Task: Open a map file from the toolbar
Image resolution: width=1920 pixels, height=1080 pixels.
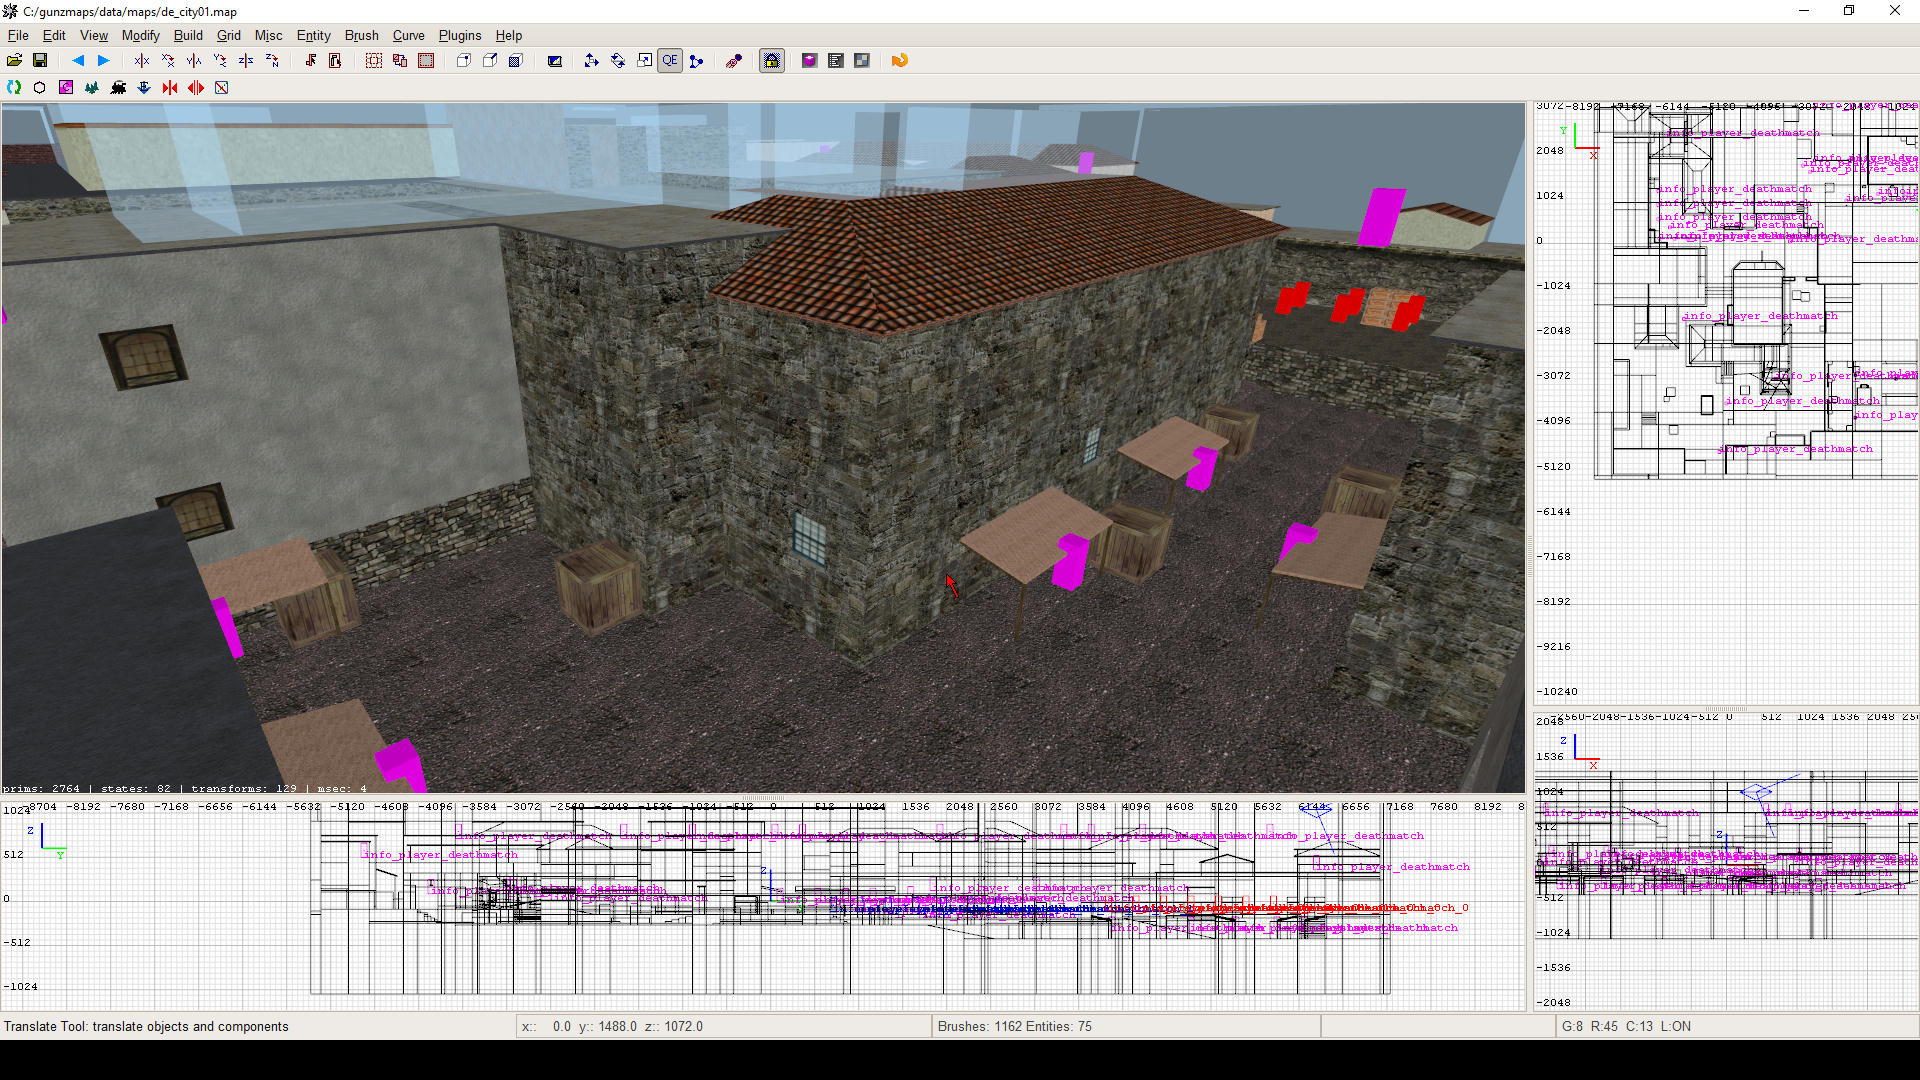Action: pyautogui.click(x=15, y=60)
